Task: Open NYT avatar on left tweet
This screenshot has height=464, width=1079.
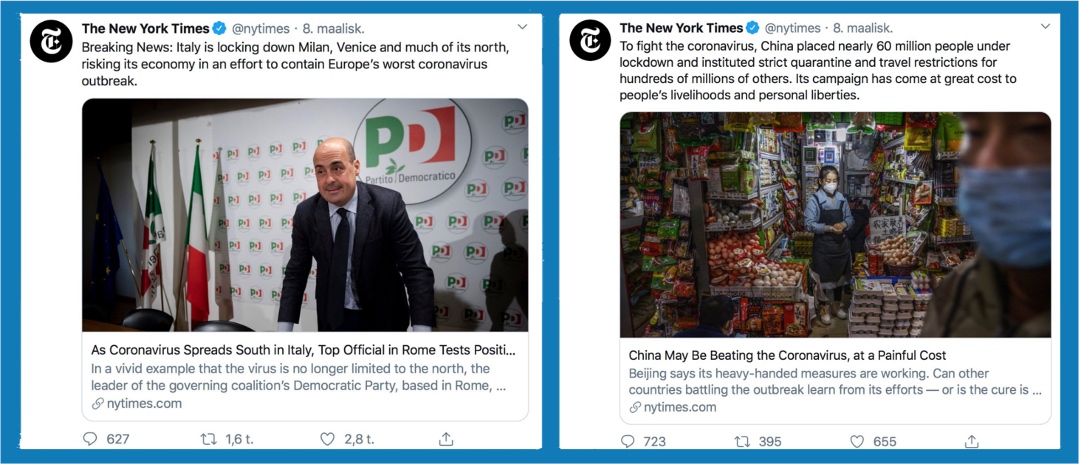Action: tap(50, 40)
